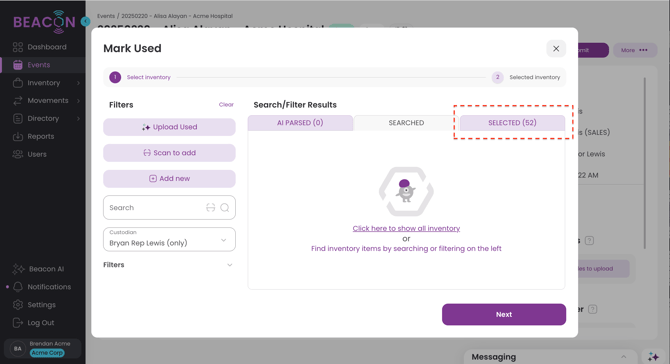
Task: Open the Notifications bell icon
Action: [18, 287]
